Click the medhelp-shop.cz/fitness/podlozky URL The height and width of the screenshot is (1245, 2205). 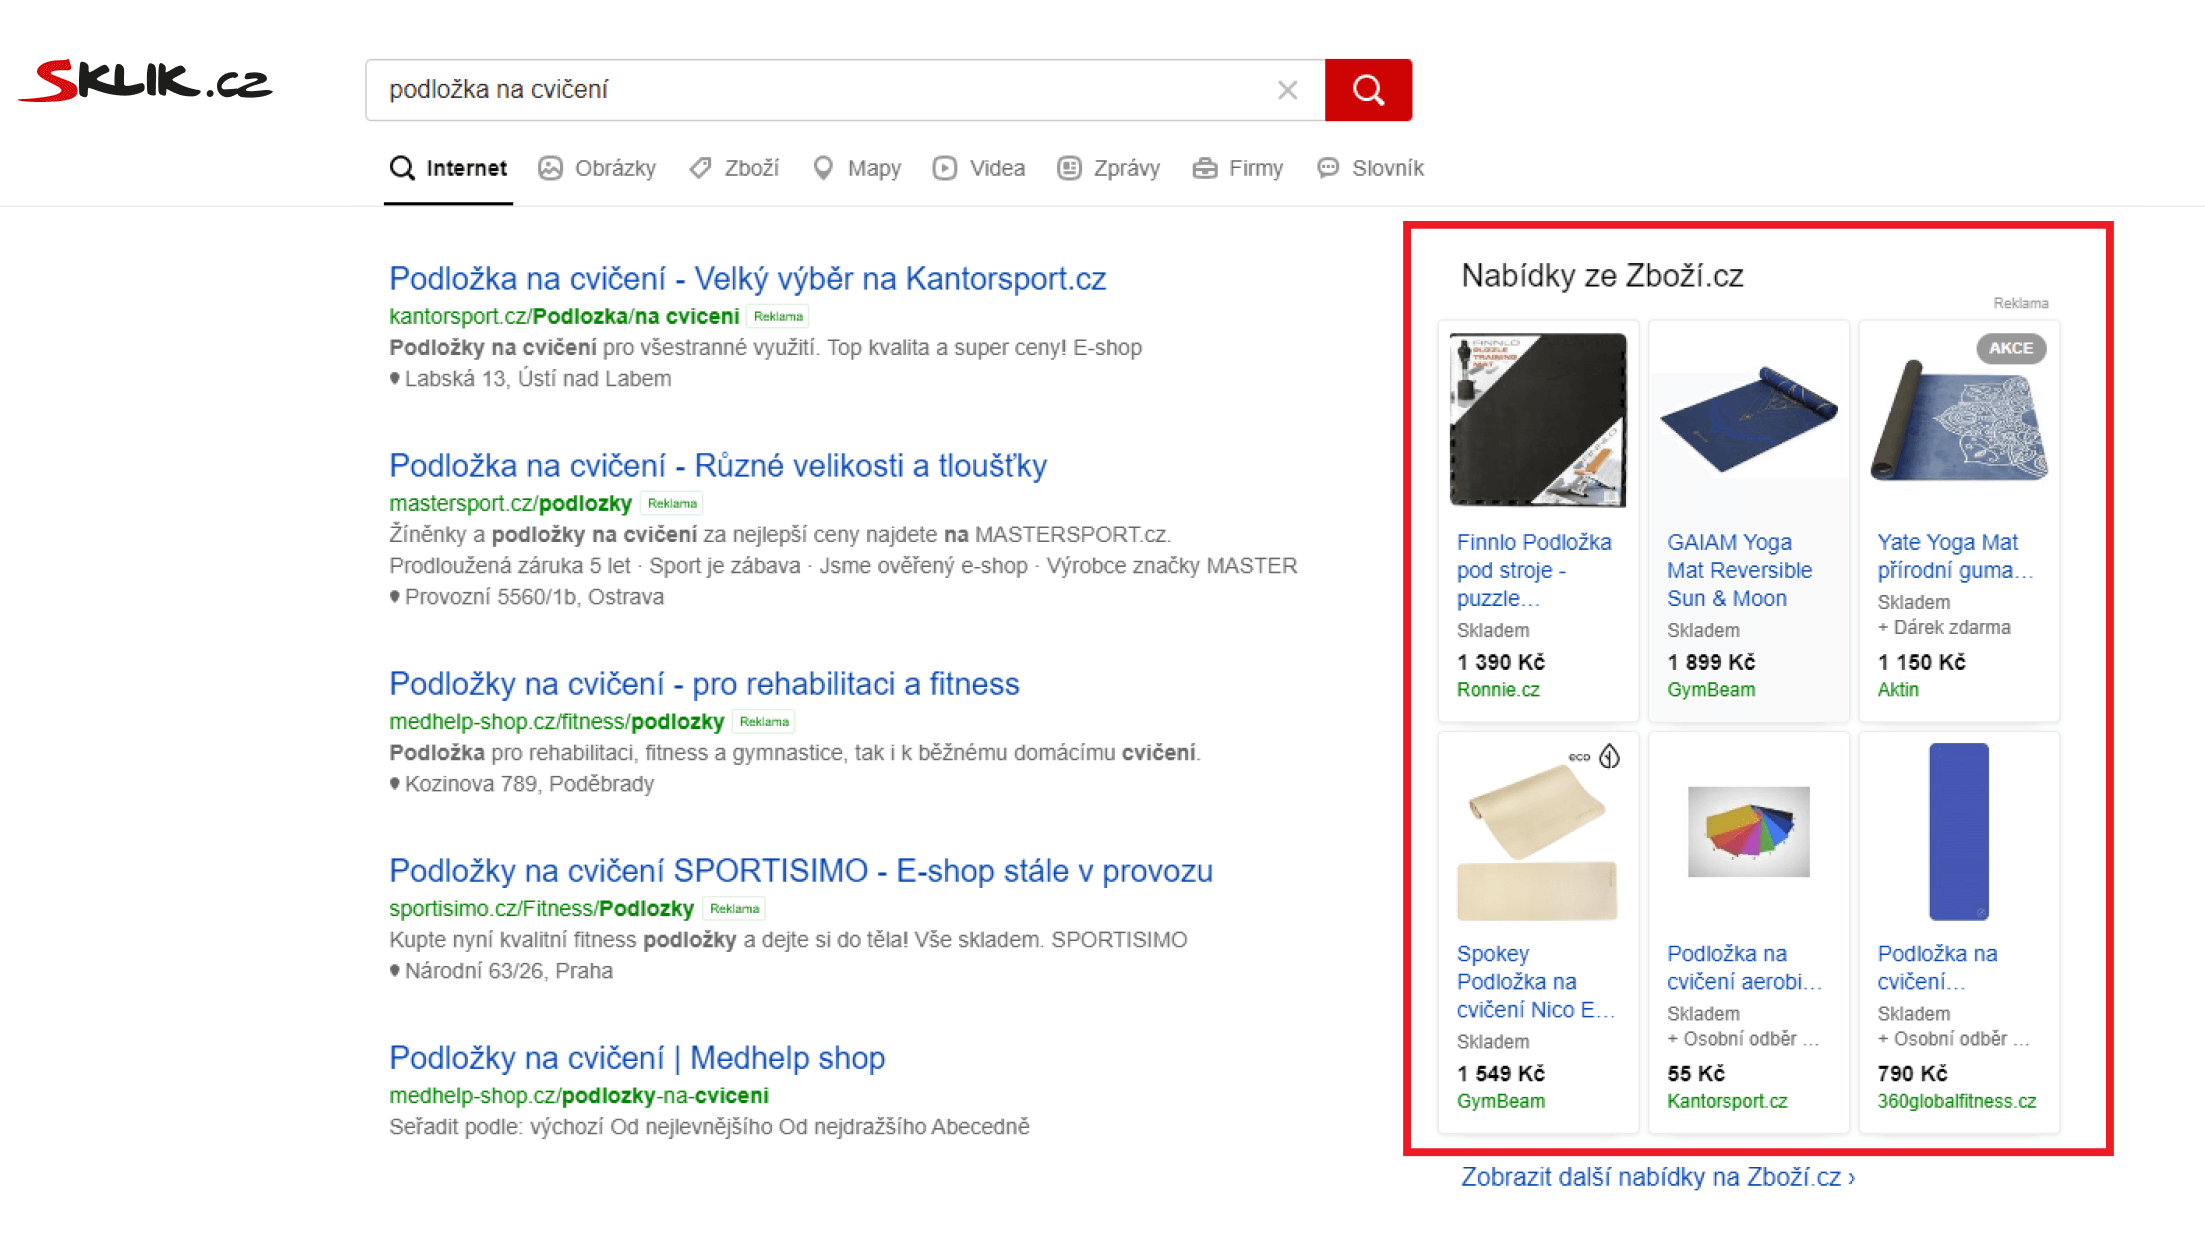coord(556,721)
